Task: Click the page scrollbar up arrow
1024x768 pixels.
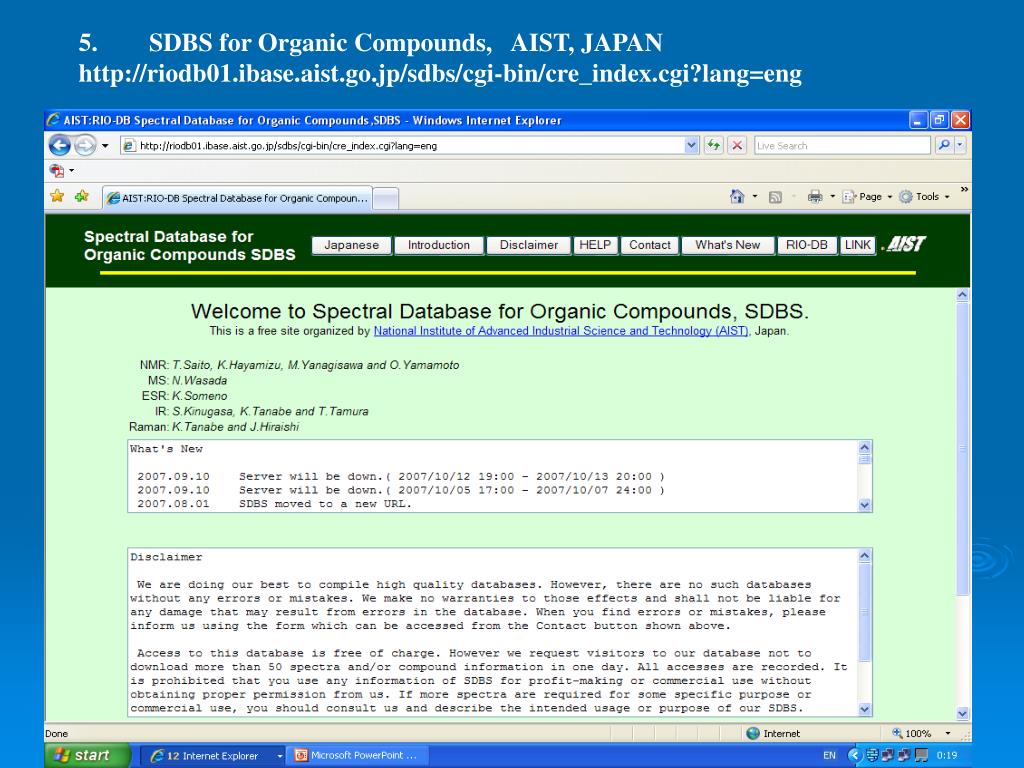Action: (x=963, y=295)
